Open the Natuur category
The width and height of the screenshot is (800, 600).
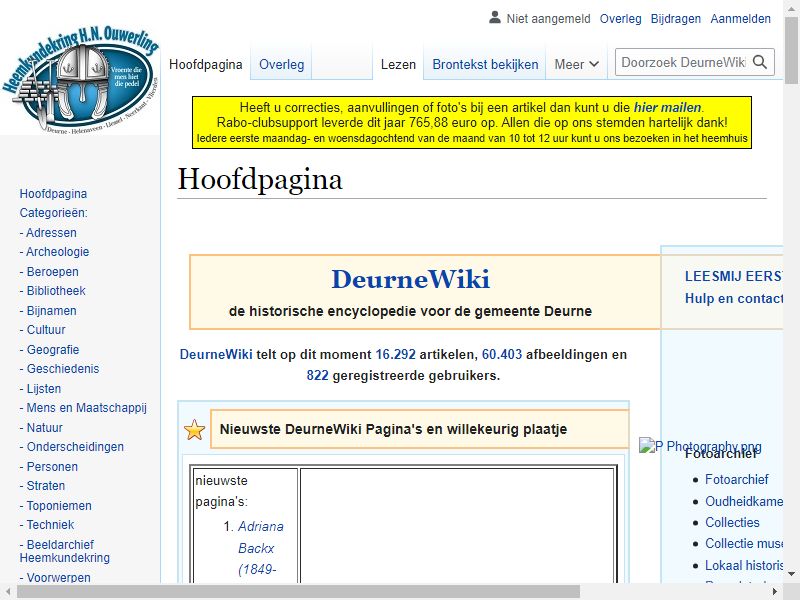(x=44, y=428)
